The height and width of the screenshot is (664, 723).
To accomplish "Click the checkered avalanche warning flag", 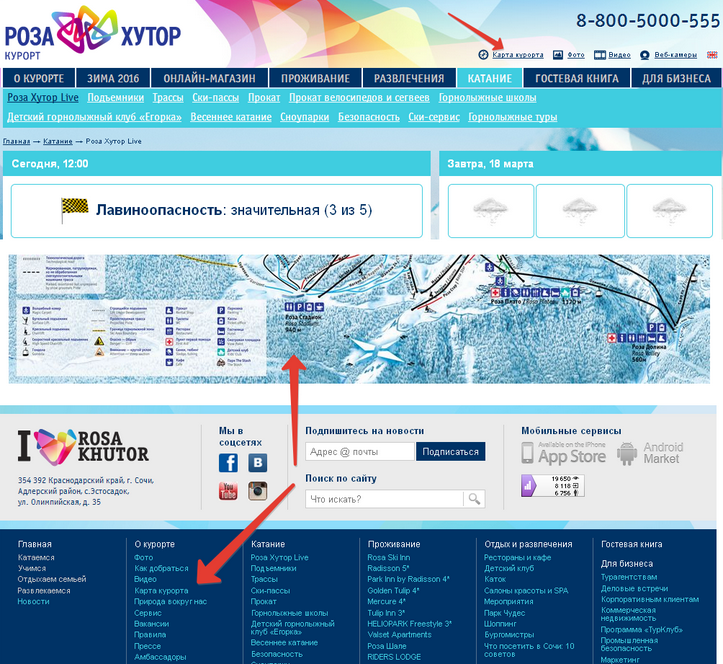I will (75, 210).
